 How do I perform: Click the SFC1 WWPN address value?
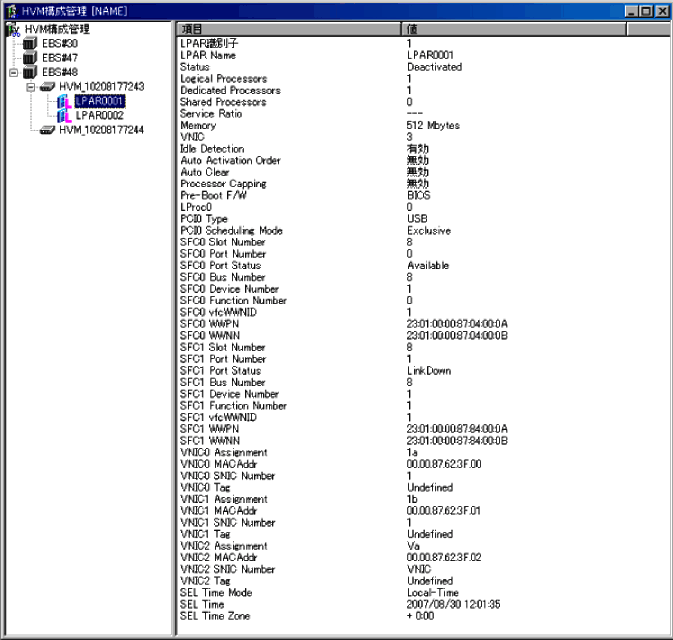pyautogui.click(x=457, y=429)
